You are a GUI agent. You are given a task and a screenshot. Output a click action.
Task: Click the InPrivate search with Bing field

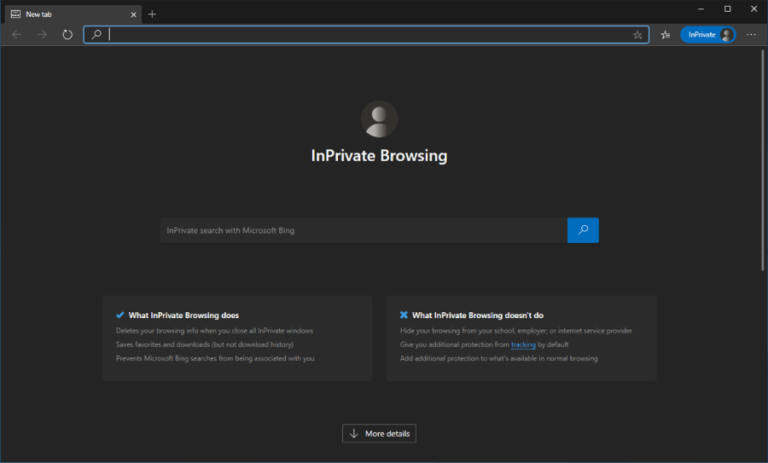[363, 230]
